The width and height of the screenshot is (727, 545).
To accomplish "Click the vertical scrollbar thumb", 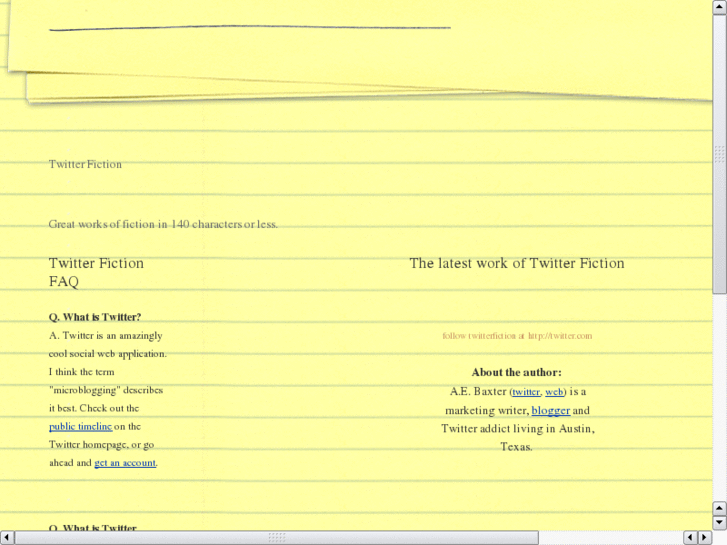I will pos(720,154).
